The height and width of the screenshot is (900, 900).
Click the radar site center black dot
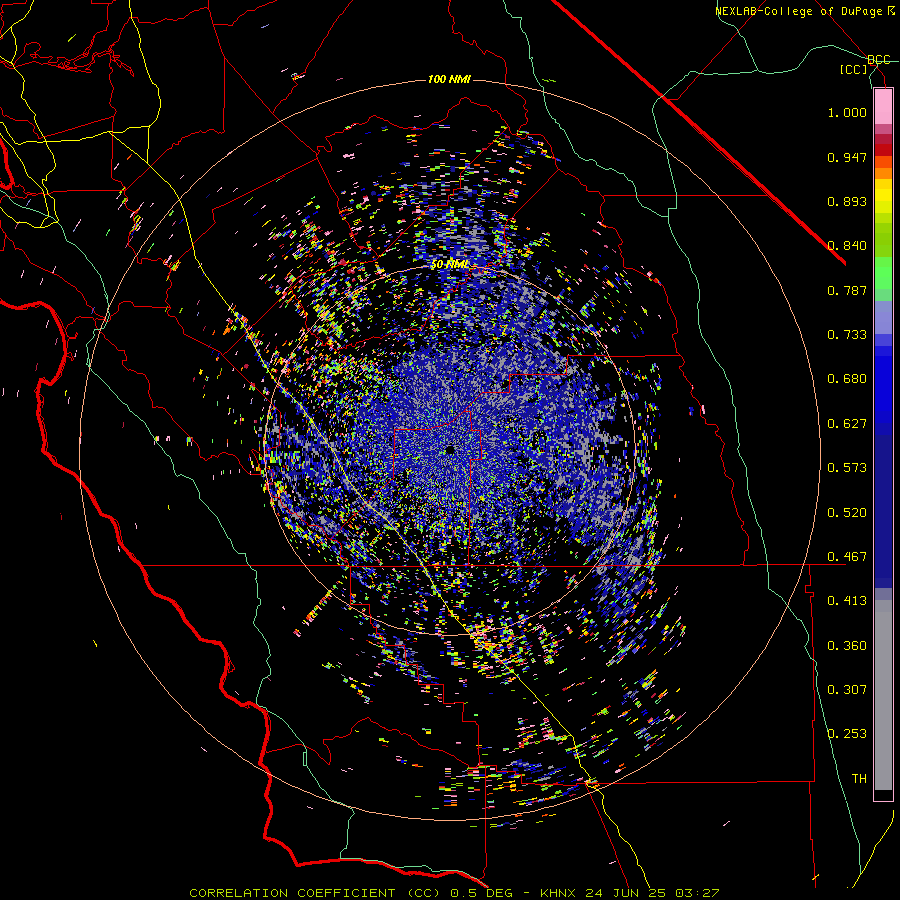pos(450,451)
